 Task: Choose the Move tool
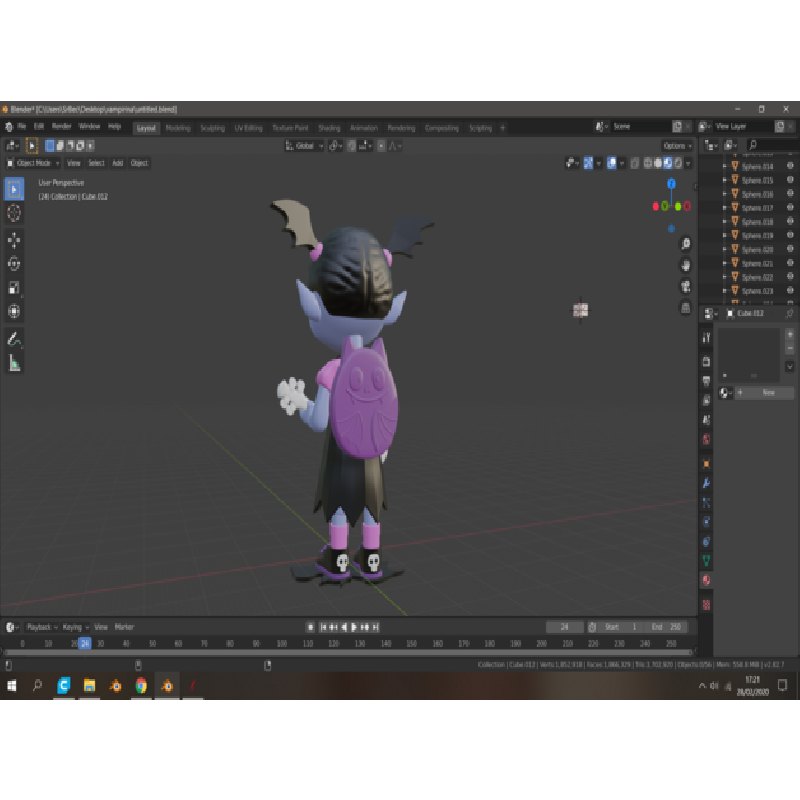14,240
